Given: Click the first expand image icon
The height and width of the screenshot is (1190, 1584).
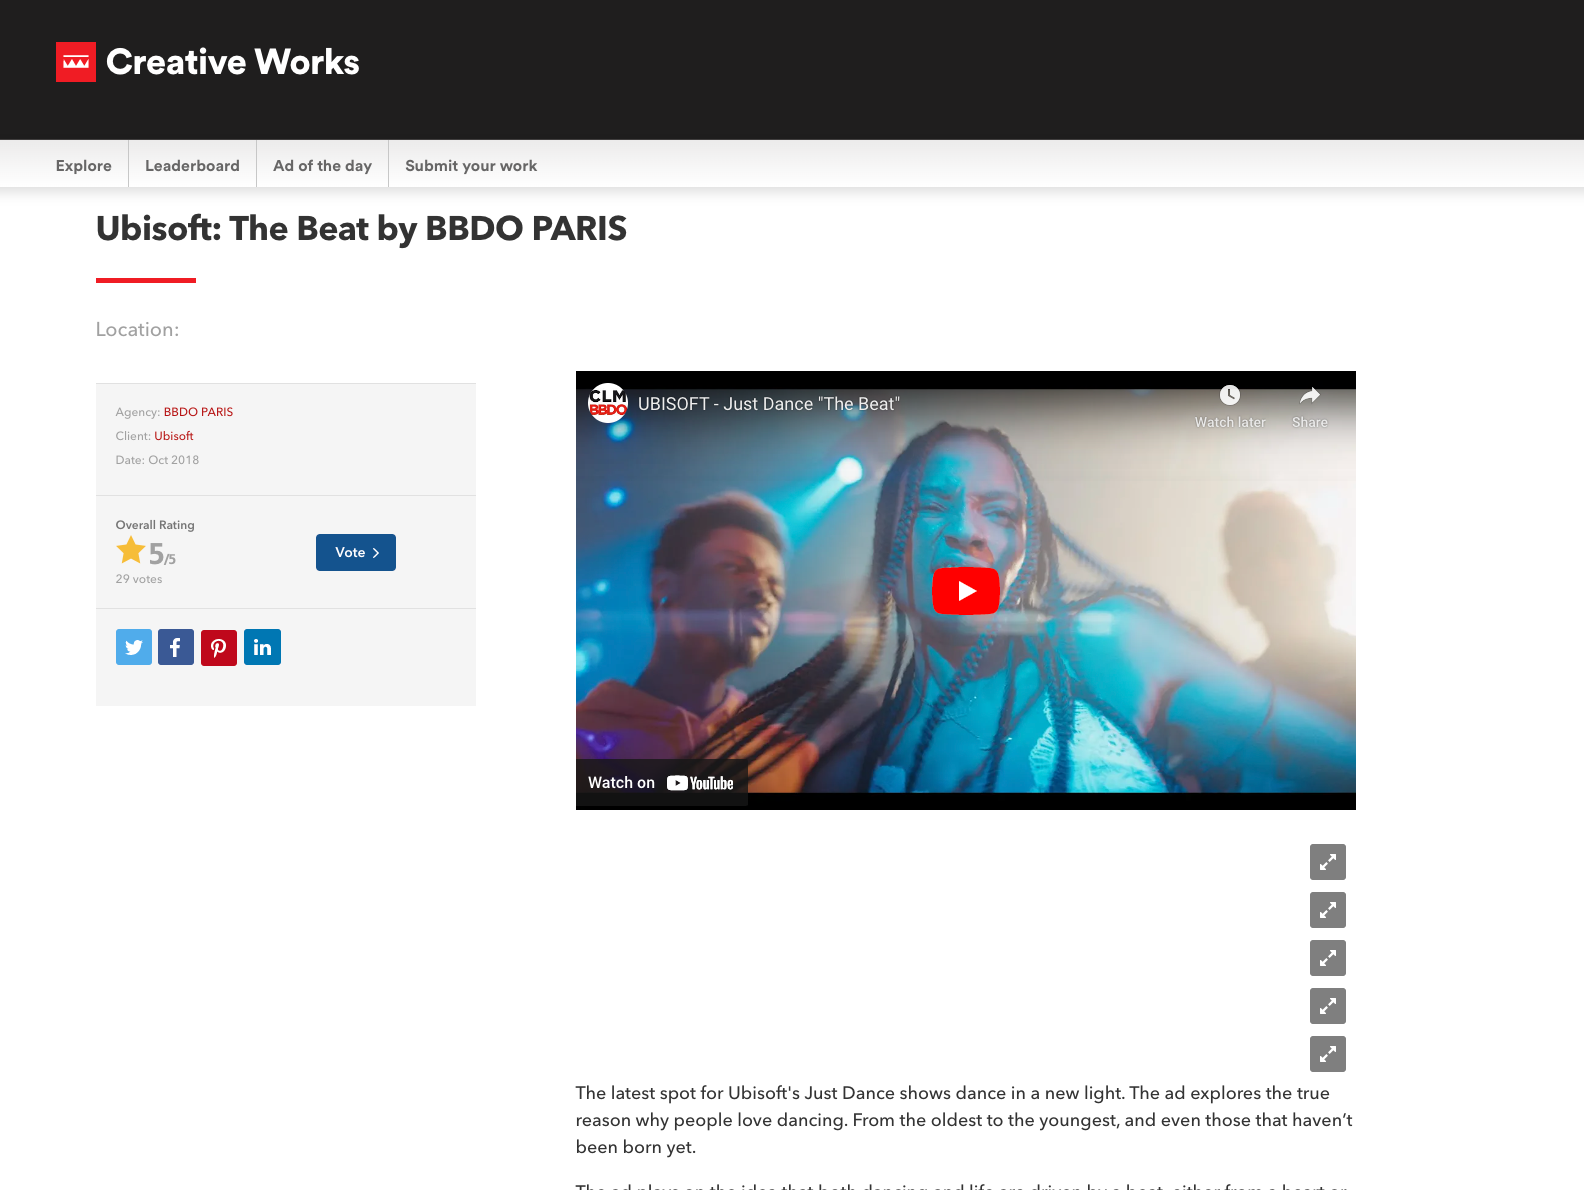Looking at the screenshot, I should (1328, 862).
